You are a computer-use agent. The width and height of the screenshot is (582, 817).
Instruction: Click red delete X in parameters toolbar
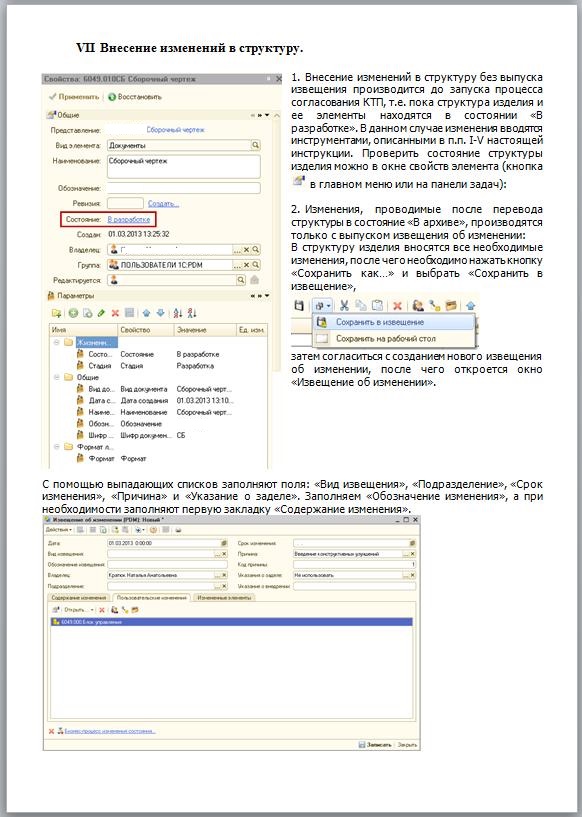click(115, 313)
